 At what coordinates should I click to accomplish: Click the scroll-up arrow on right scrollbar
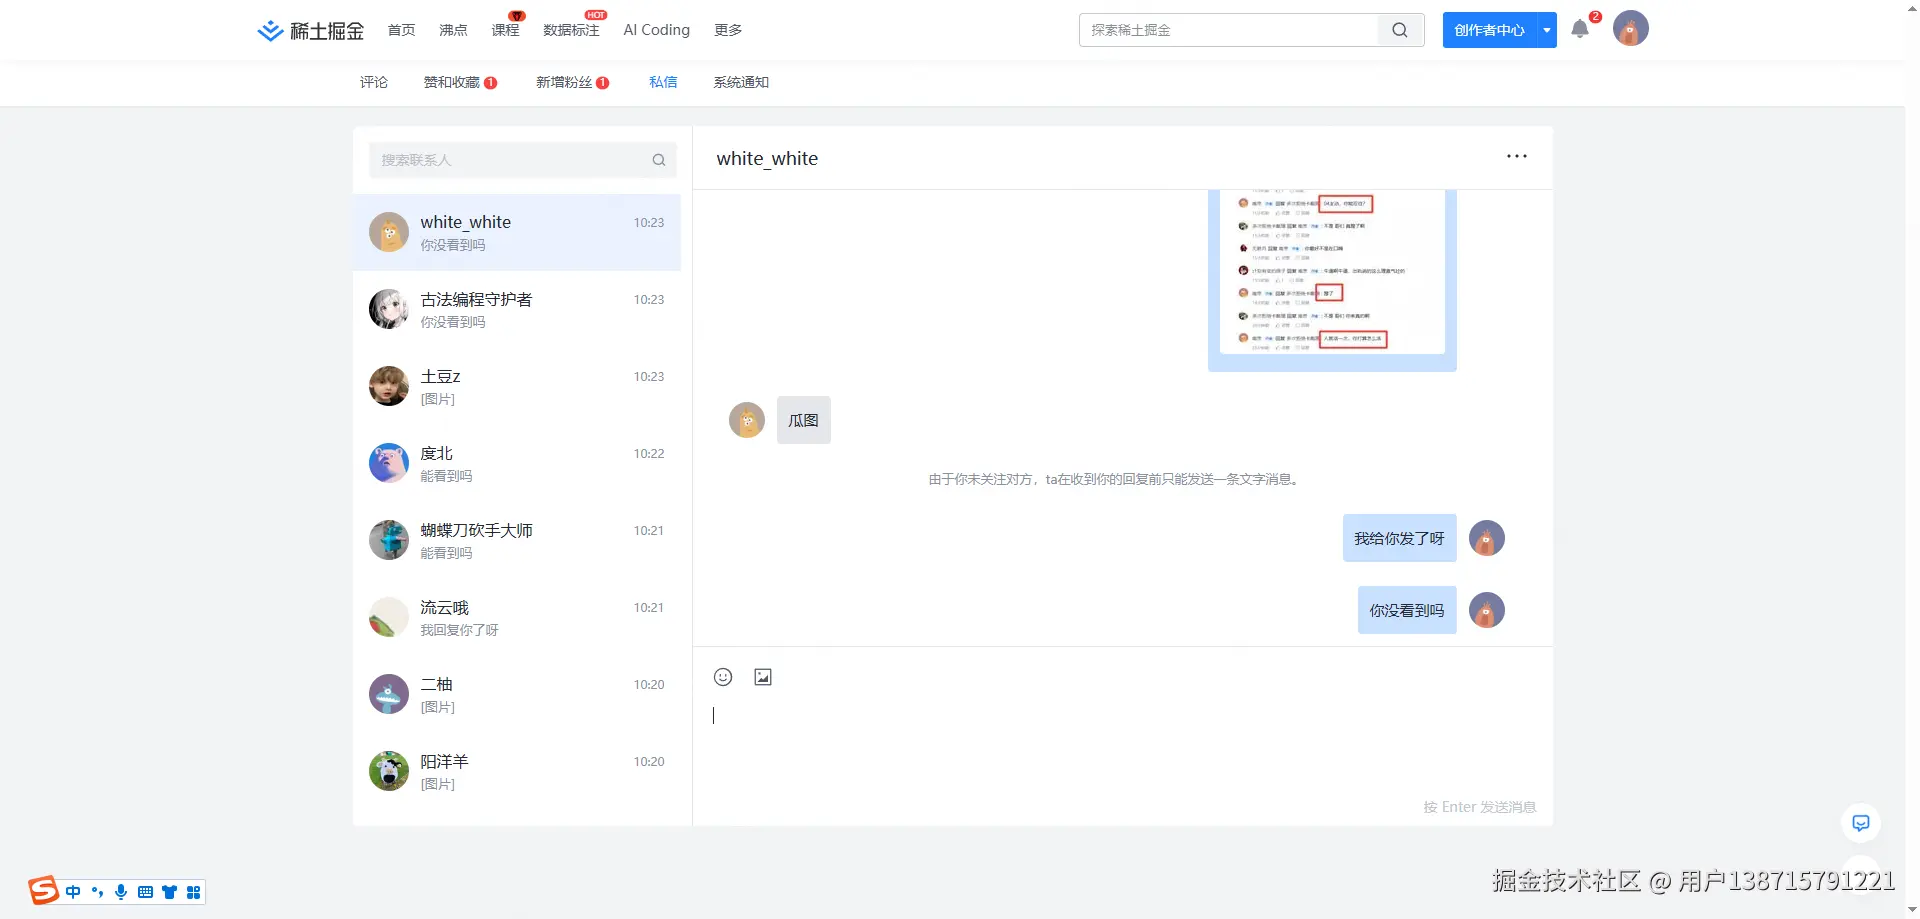pos(1911,8)
